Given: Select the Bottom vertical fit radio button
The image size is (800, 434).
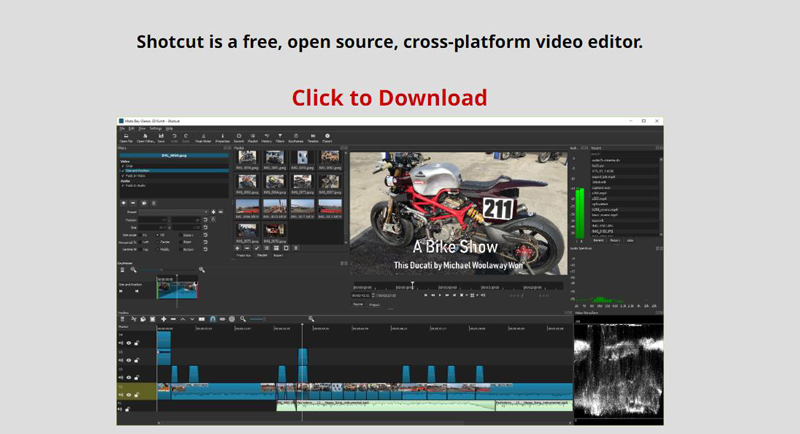Looking at the screenshot, I should [x=181, y=249].
